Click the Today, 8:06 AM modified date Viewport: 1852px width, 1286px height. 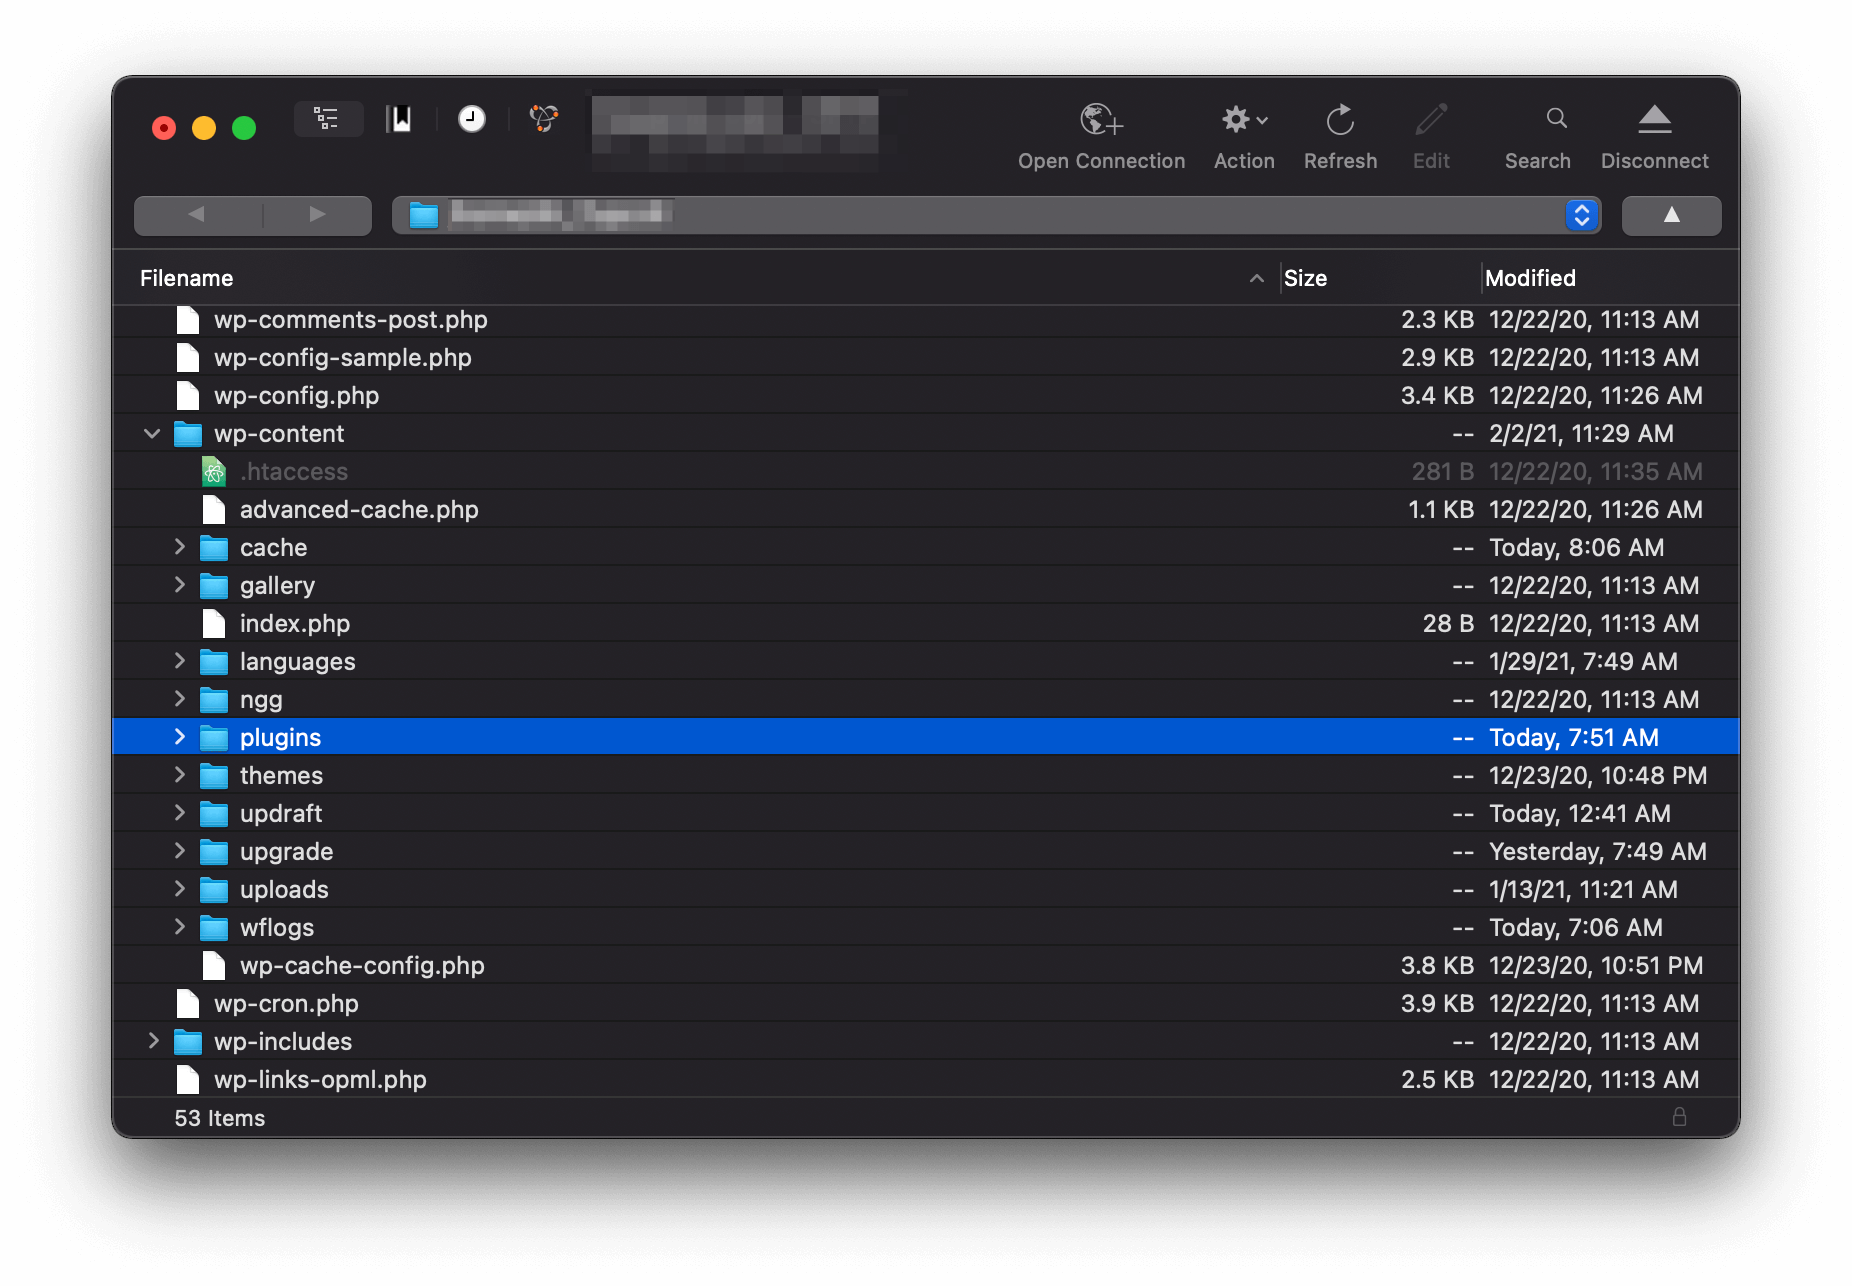coord(1576,547)
